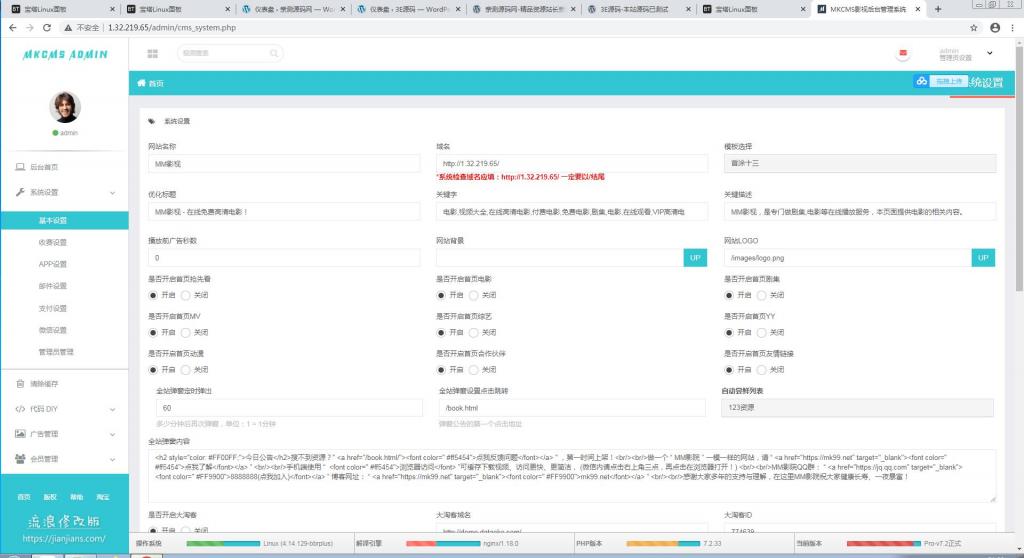The width and height of the screenshot is (1024, 558).
Task: Click the admin avatar photo
Action: click(65, 107)
